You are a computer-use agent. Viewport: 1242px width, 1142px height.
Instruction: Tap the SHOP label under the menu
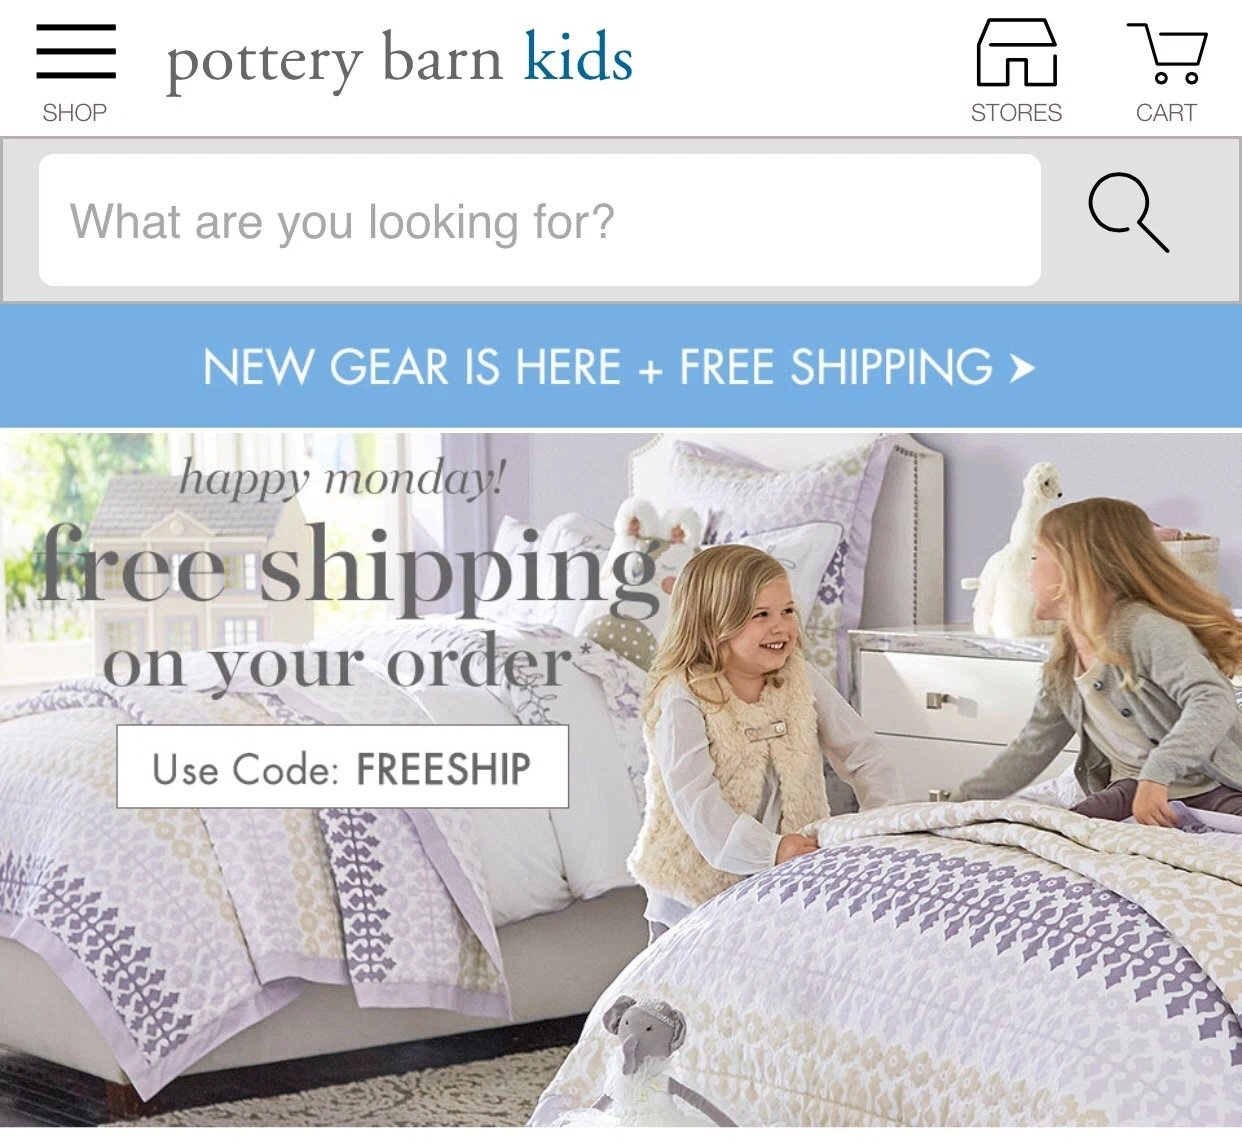point(75,113)
